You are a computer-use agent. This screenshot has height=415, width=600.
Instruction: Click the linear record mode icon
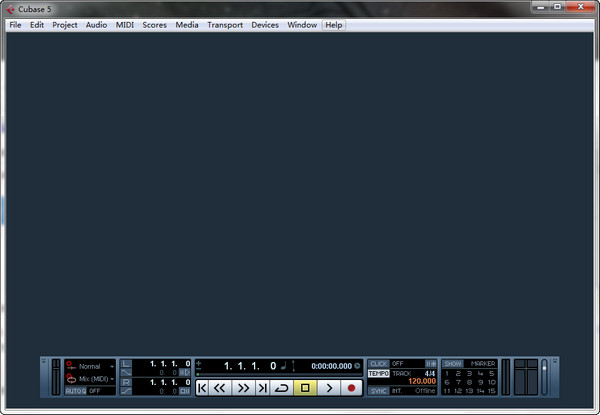pos(70,366)
